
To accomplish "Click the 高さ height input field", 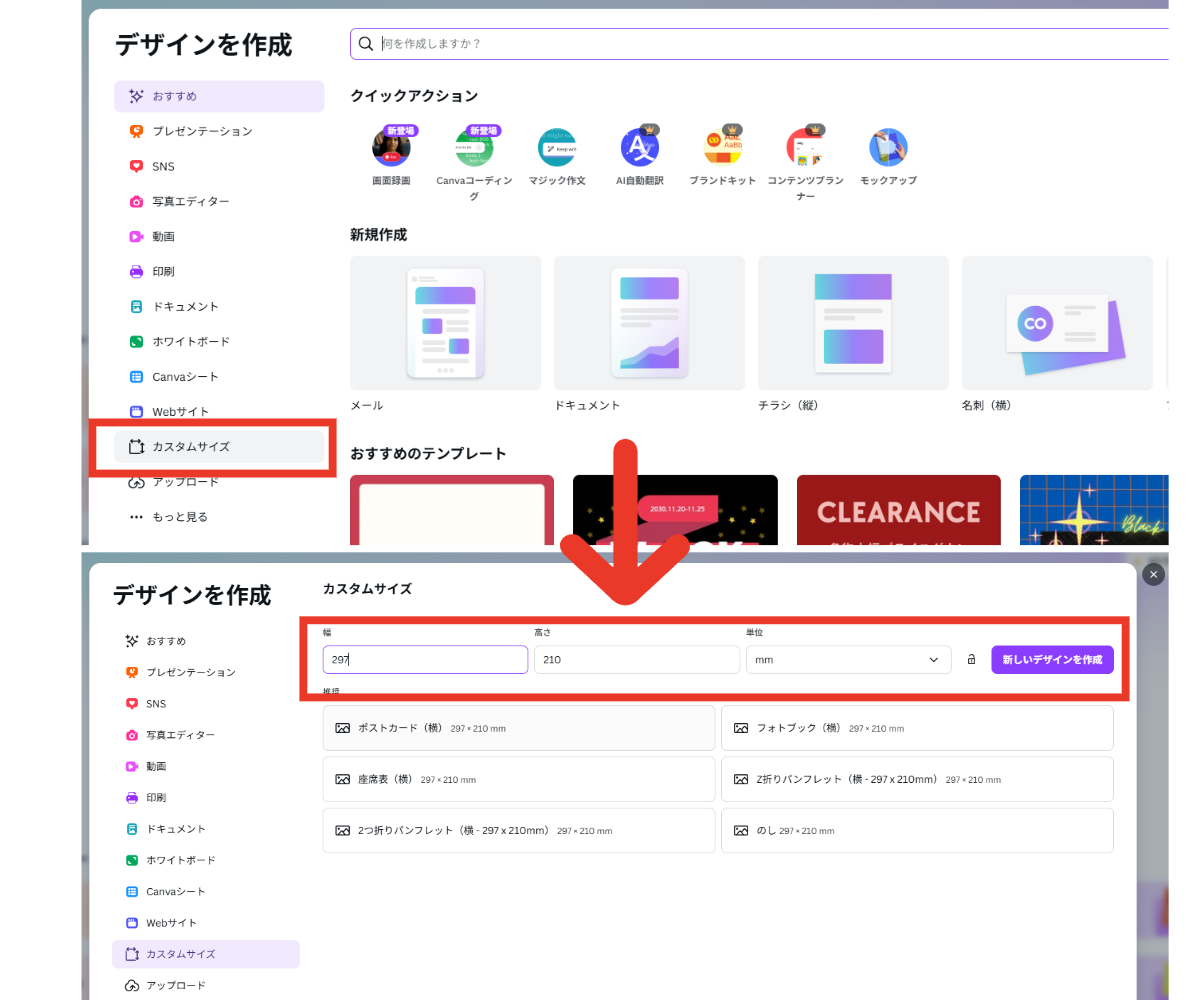I will tap(636, 660).
